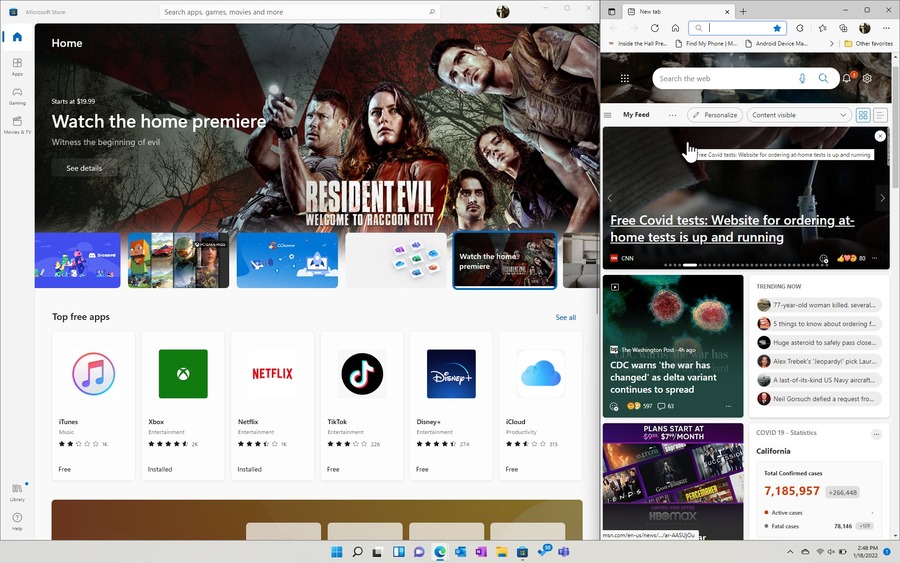
Task: Open the iCloud app card
Action: tap(541, 405)
